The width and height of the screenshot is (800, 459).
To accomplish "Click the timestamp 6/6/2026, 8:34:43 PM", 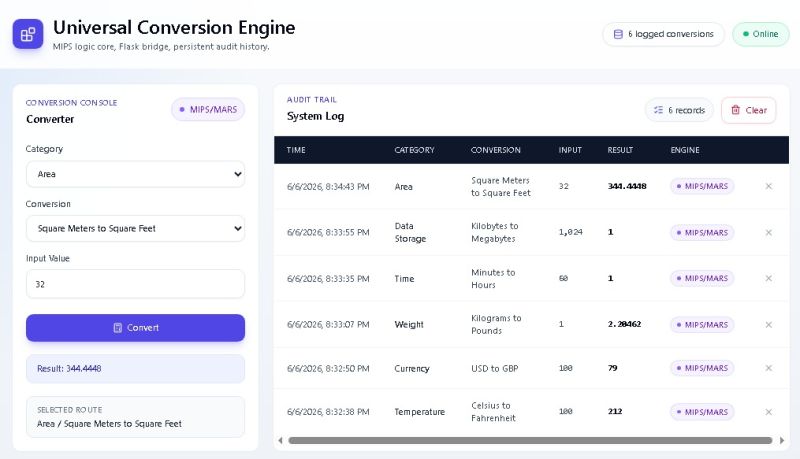I will [x=328, y=187].
